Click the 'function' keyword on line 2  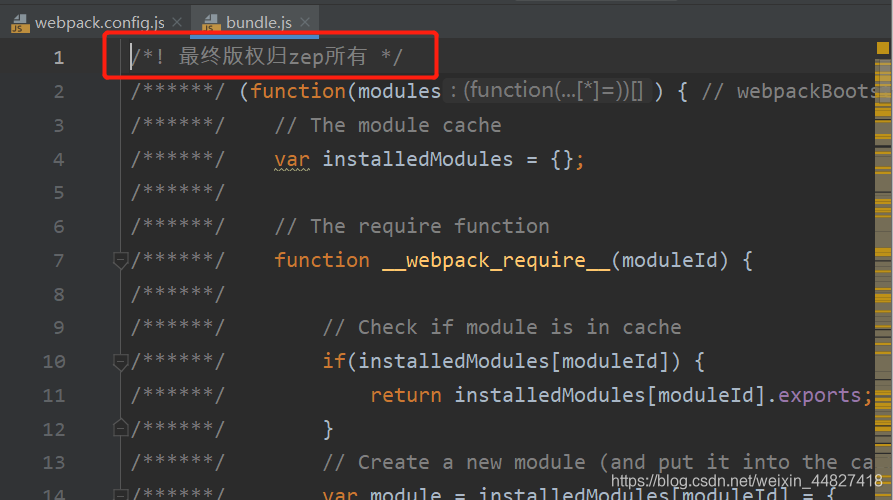[x=298, y=91]
